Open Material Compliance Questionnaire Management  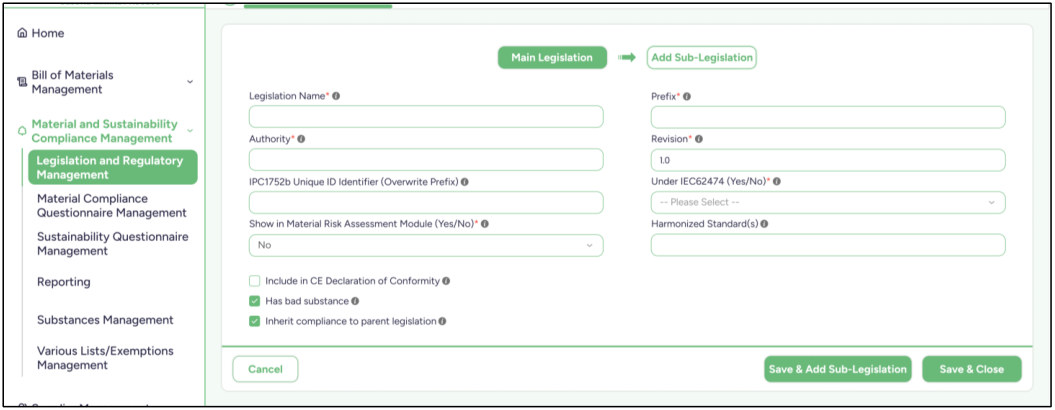(112, 206)
